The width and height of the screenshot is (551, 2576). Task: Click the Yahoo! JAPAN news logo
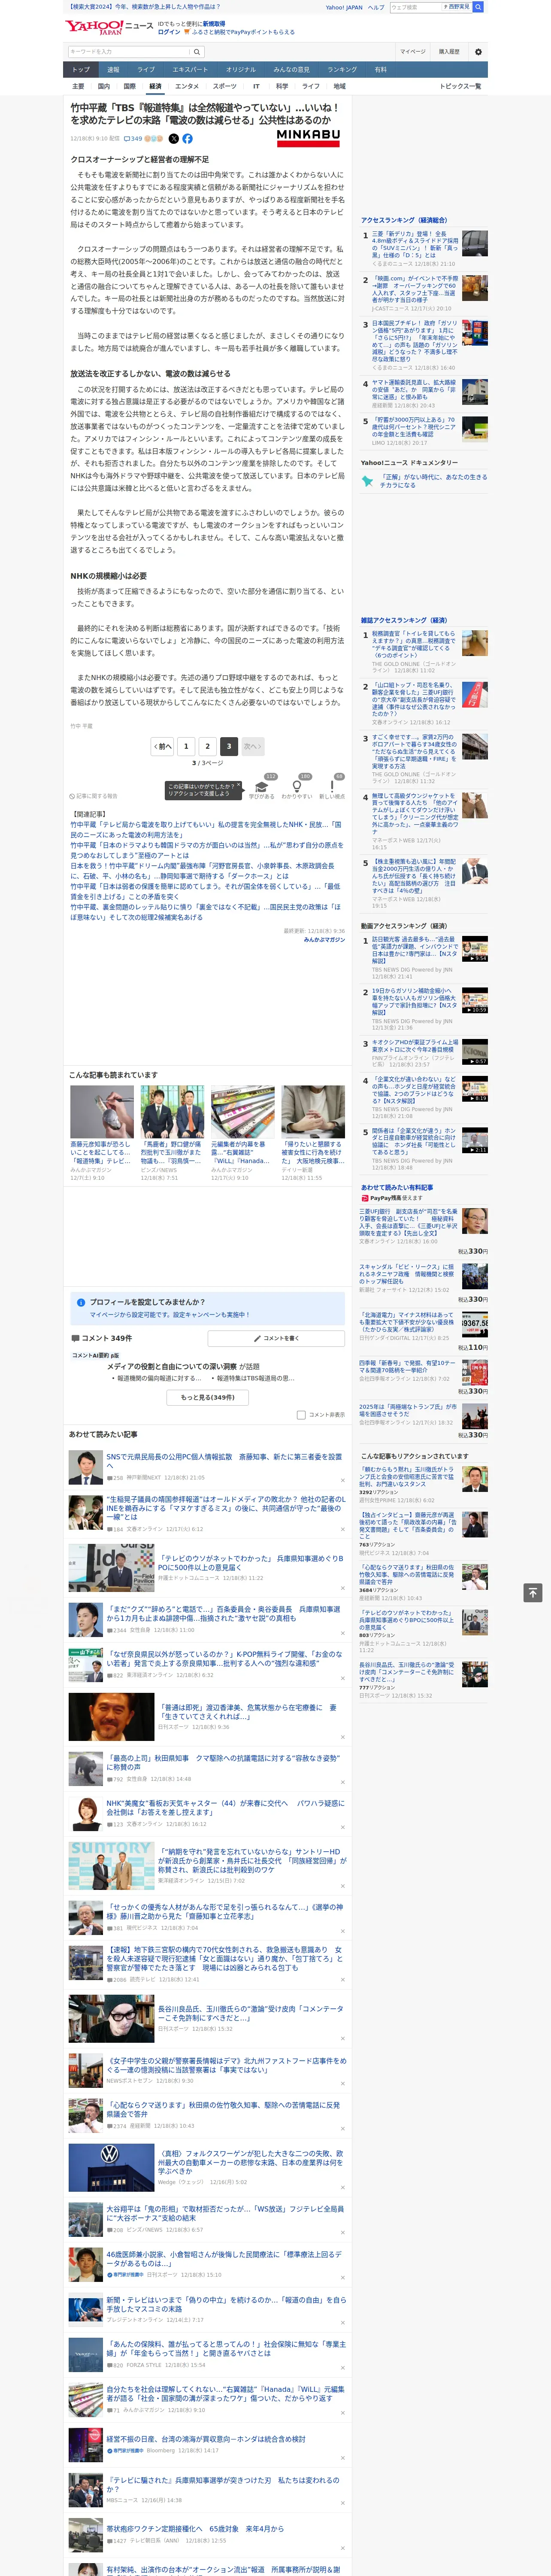tap(110, 26)
